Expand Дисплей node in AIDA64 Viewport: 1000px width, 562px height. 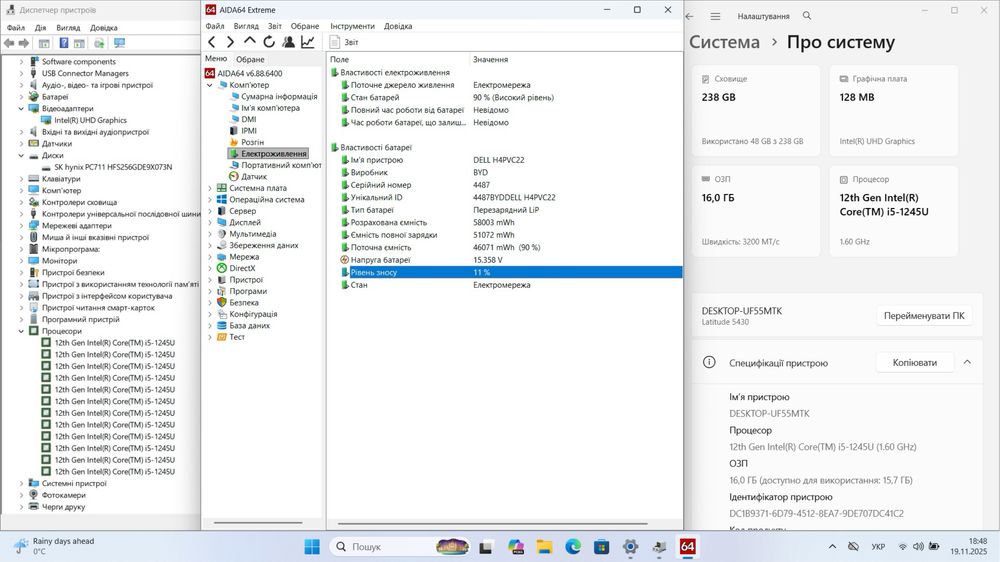[x=210, y=223]
